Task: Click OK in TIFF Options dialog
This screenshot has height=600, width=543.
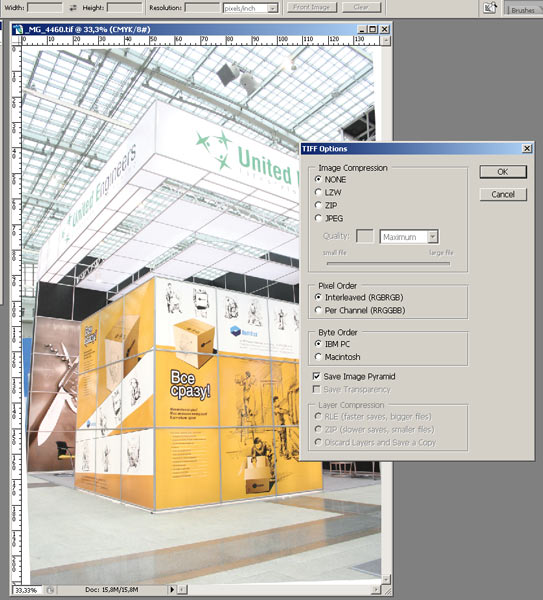Action: [x=503, y=172]
